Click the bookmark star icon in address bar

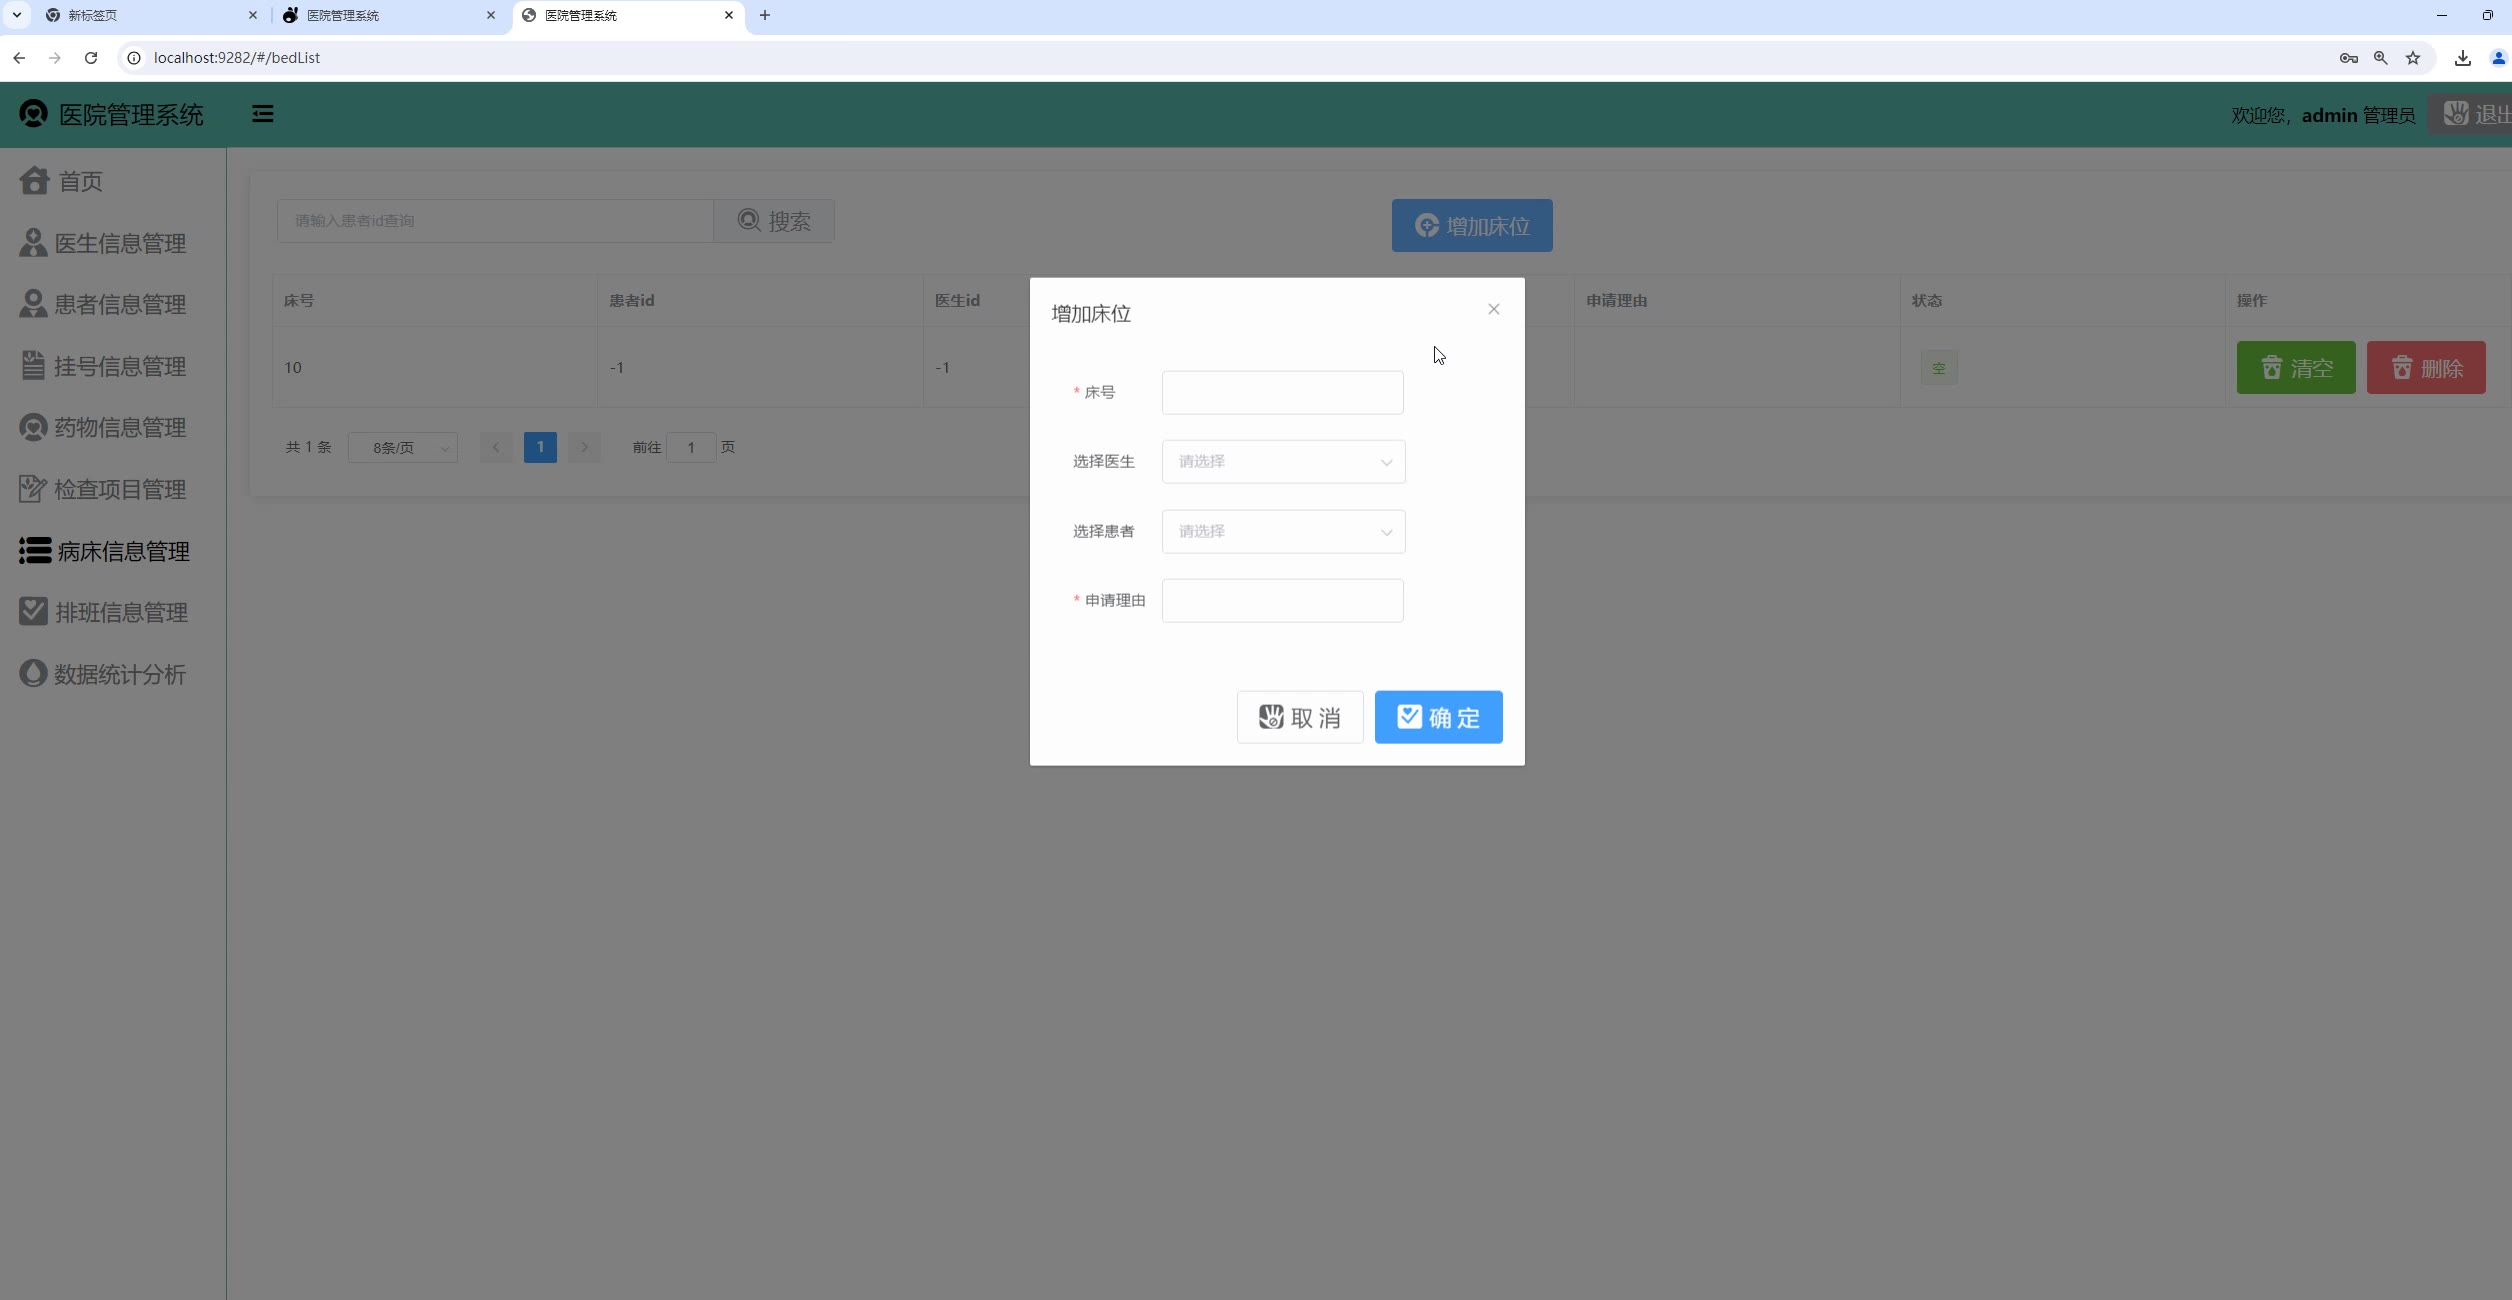2413,58
